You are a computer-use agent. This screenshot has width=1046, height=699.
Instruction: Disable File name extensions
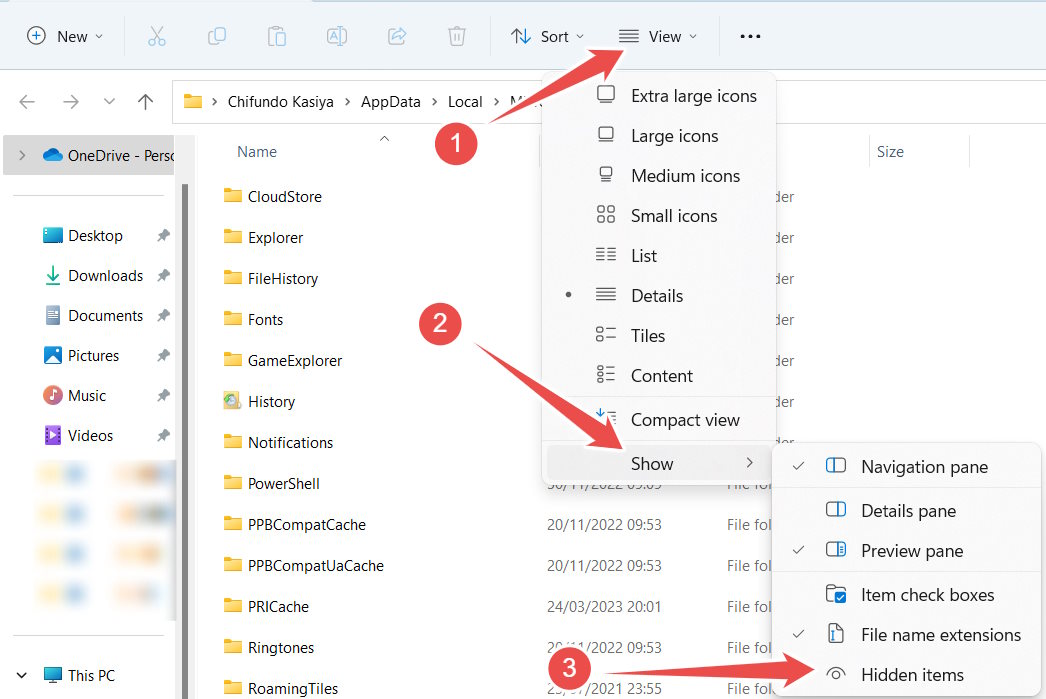tap(940, 634)
